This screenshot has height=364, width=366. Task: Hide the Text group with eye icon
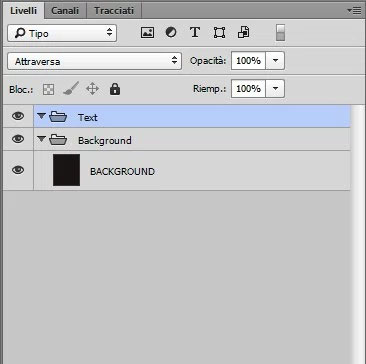click(x=18, y=116)
